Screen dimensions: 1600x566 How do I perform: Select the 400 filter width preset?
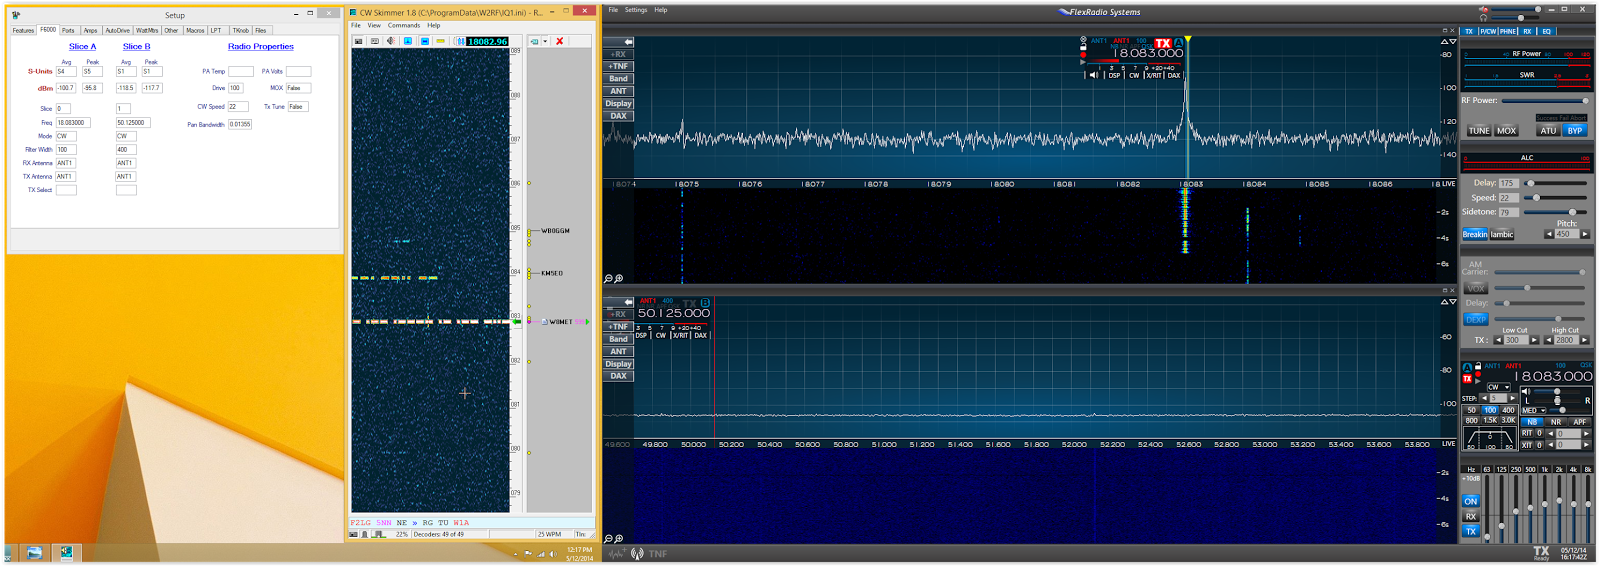coord(1508,410)
